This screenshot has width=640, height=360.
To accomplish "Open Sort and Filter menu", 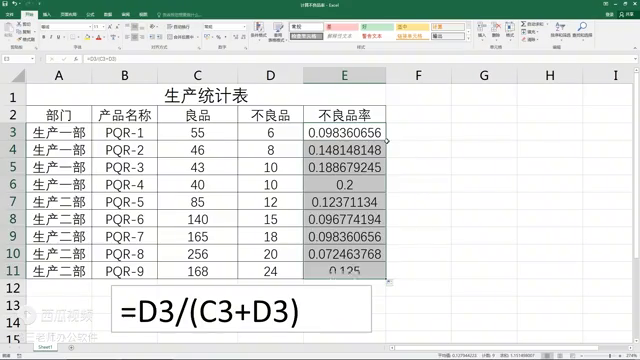I will pyautogui.click(x=561, y=30).
